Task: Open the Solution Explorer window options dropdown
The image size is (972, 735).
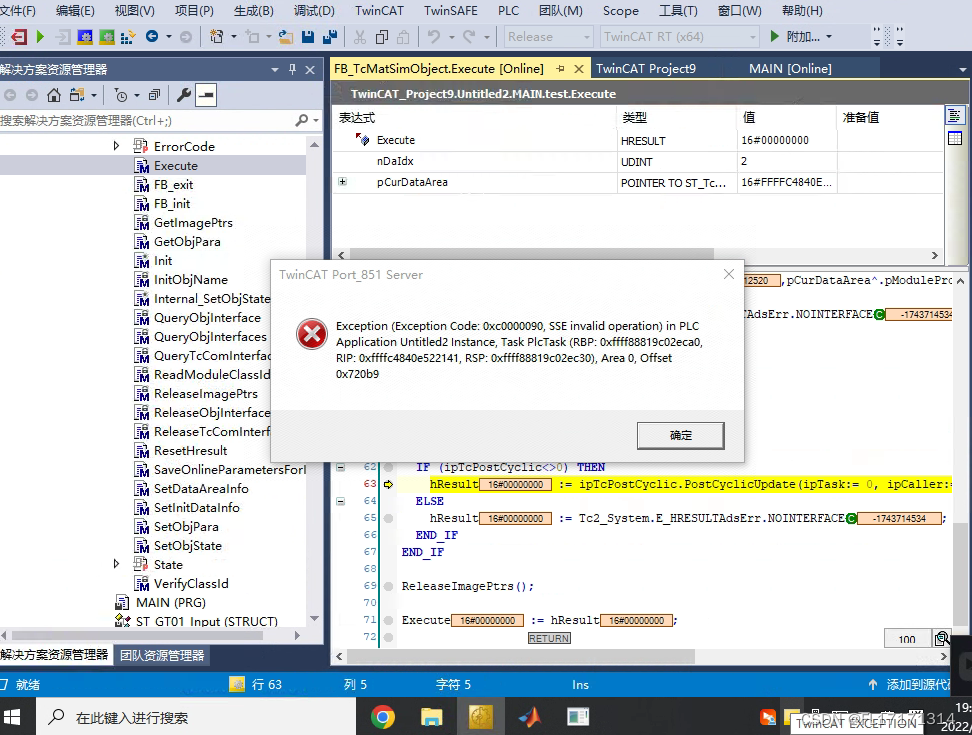Action: (275, 70)
